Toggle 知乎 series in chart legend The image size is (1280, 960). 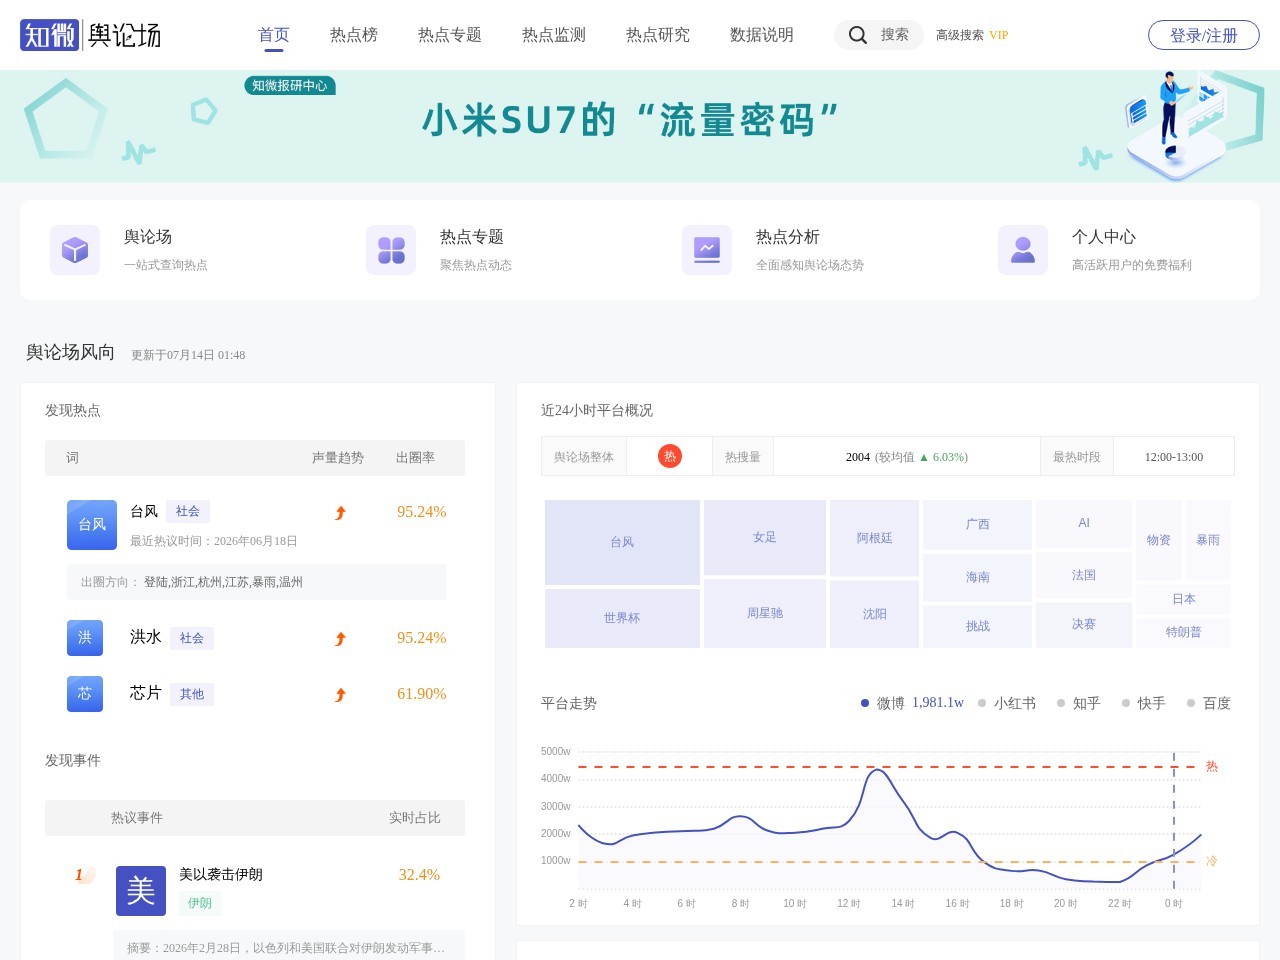1079,703
